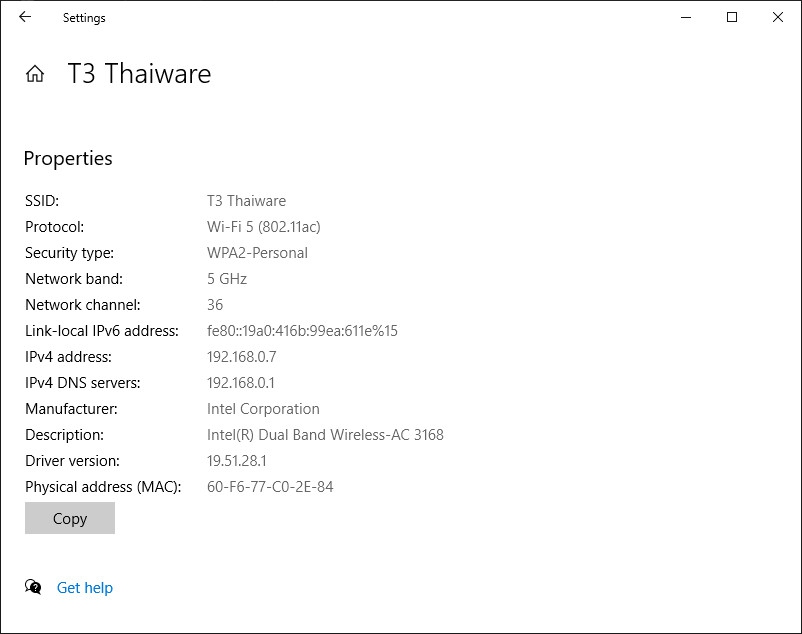Click the 5 GHz network band value

click(227, 279)
